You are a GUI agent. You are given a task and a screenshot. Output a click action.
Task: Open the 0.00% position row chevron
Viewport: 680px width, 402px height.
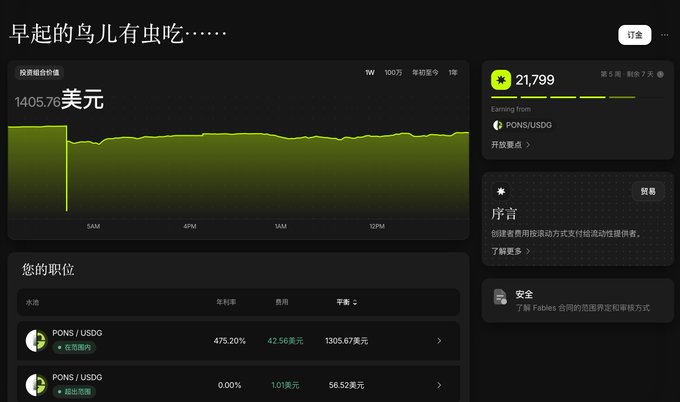tap(439, 385)
